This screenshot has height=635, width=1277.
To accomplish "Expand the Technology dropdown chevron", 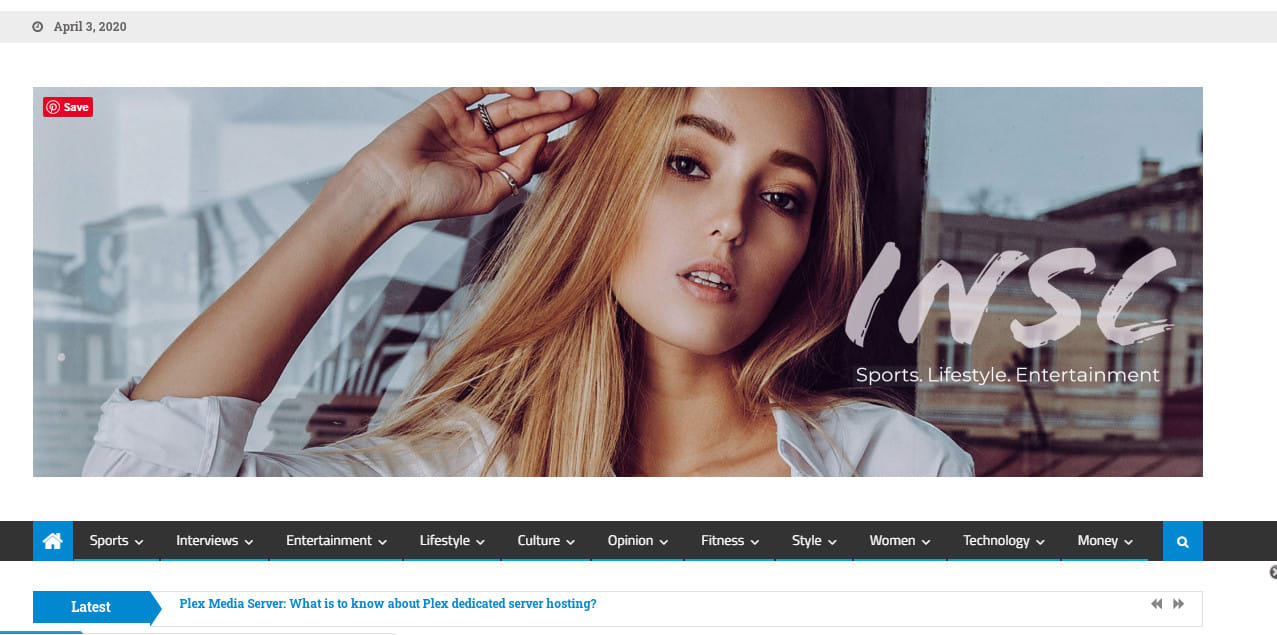I will click(1040, 542).
